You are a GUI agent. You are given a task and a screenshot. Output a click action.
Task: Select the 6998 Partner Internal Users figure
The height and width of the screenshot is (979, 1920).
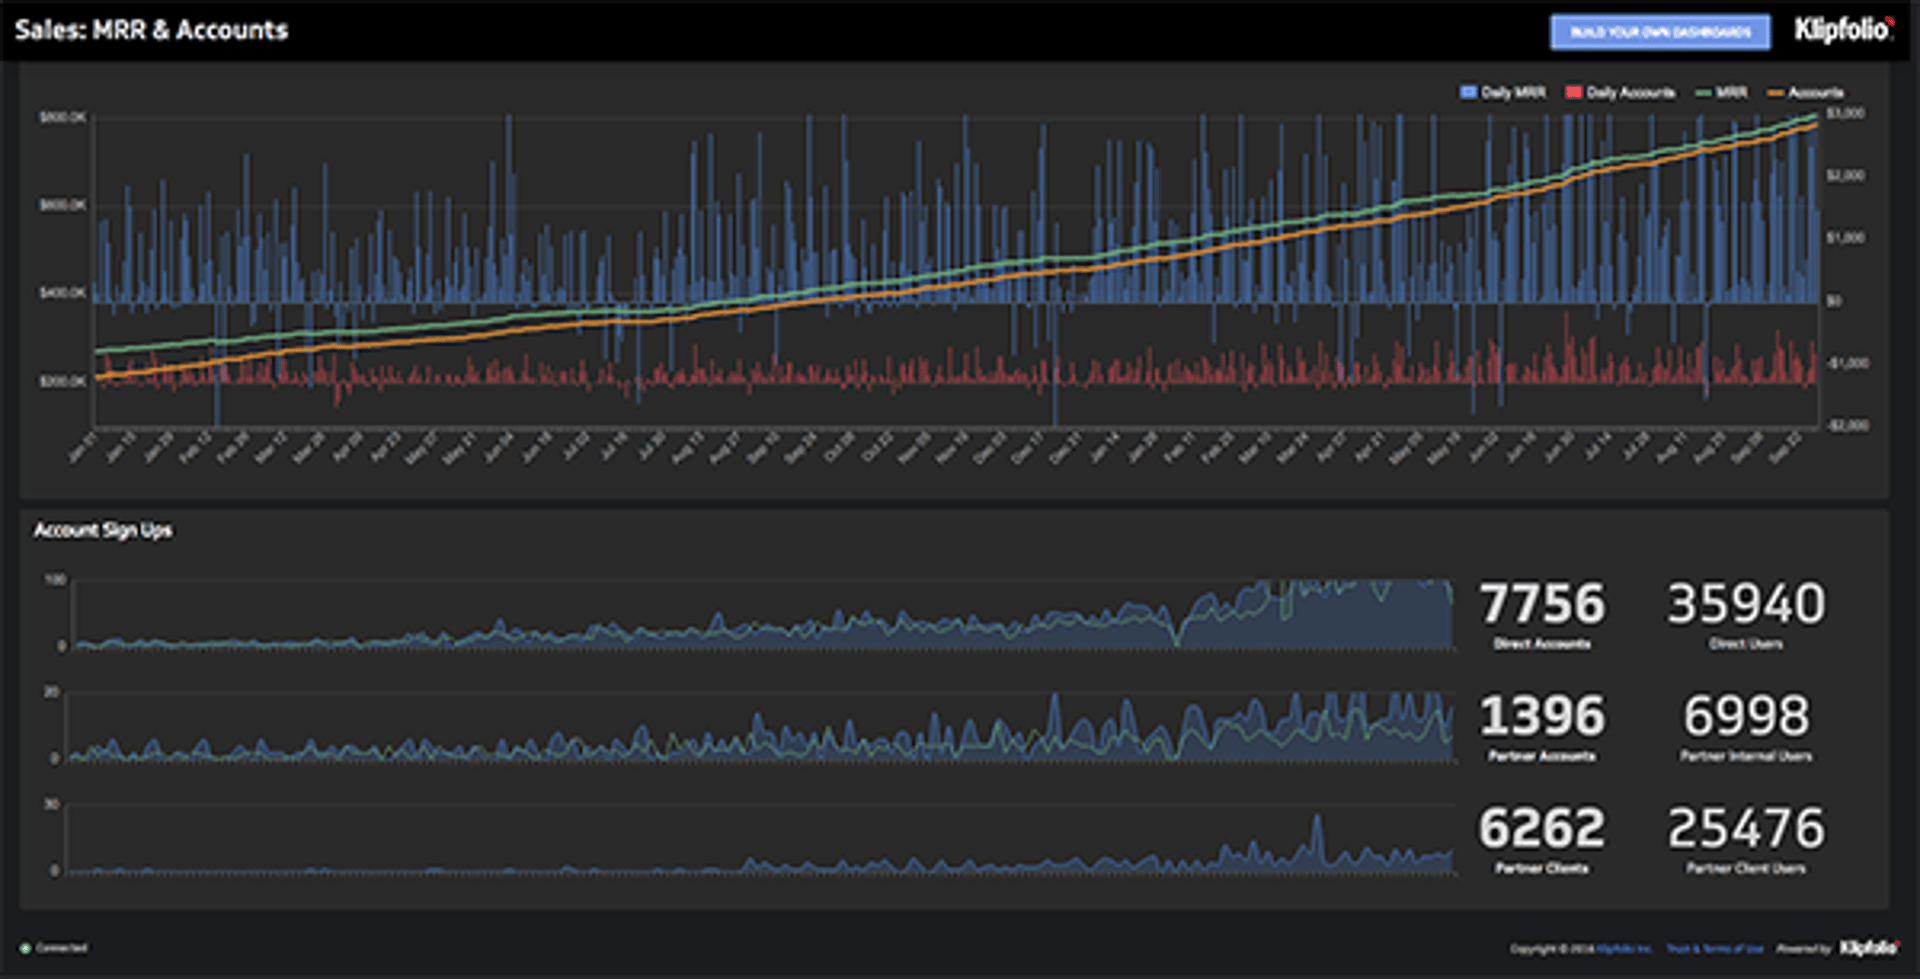coord(1746,716)
